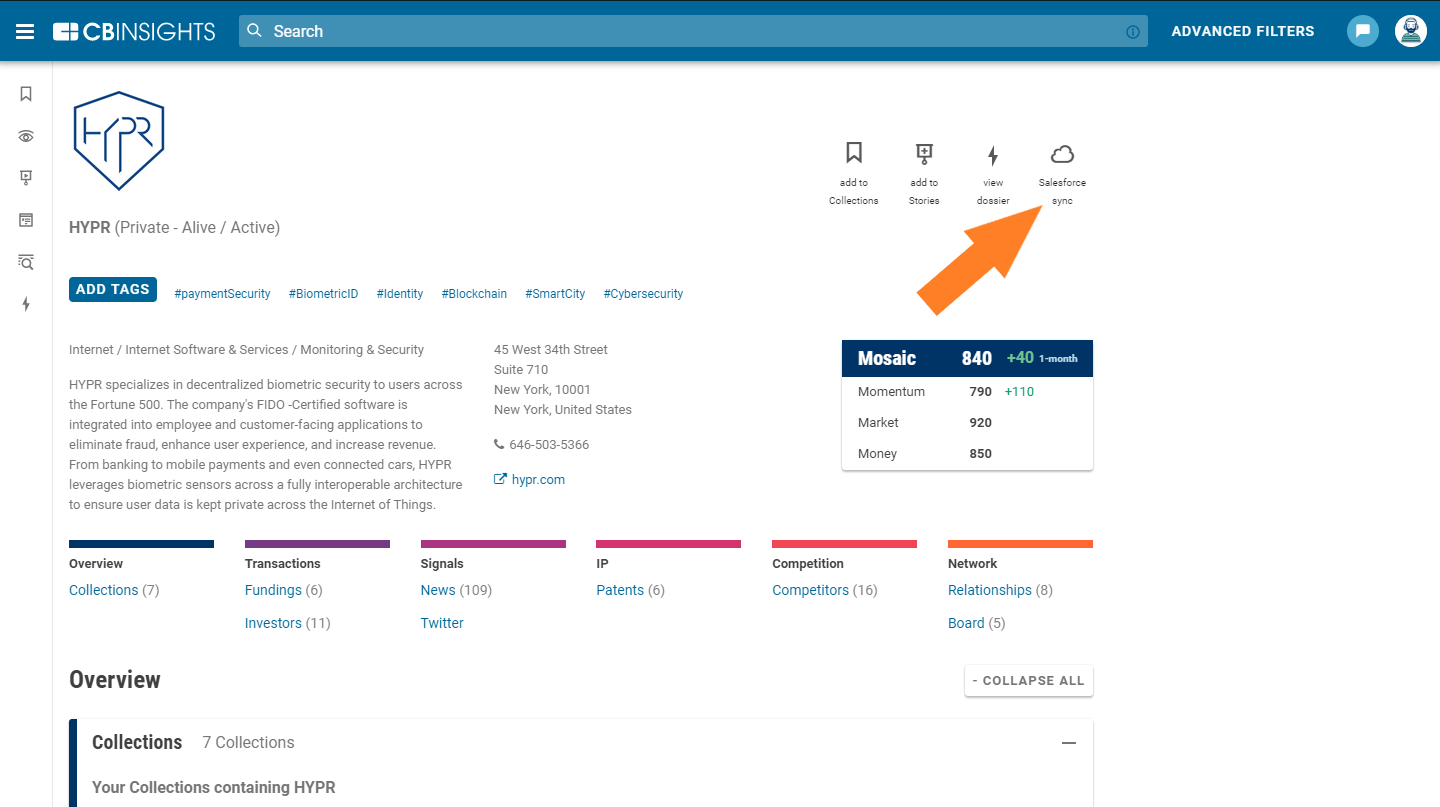This screenshot has height=807, width=1440.
Task: Collapse the Collections section with minus icon
Action: coord(1069,743)
